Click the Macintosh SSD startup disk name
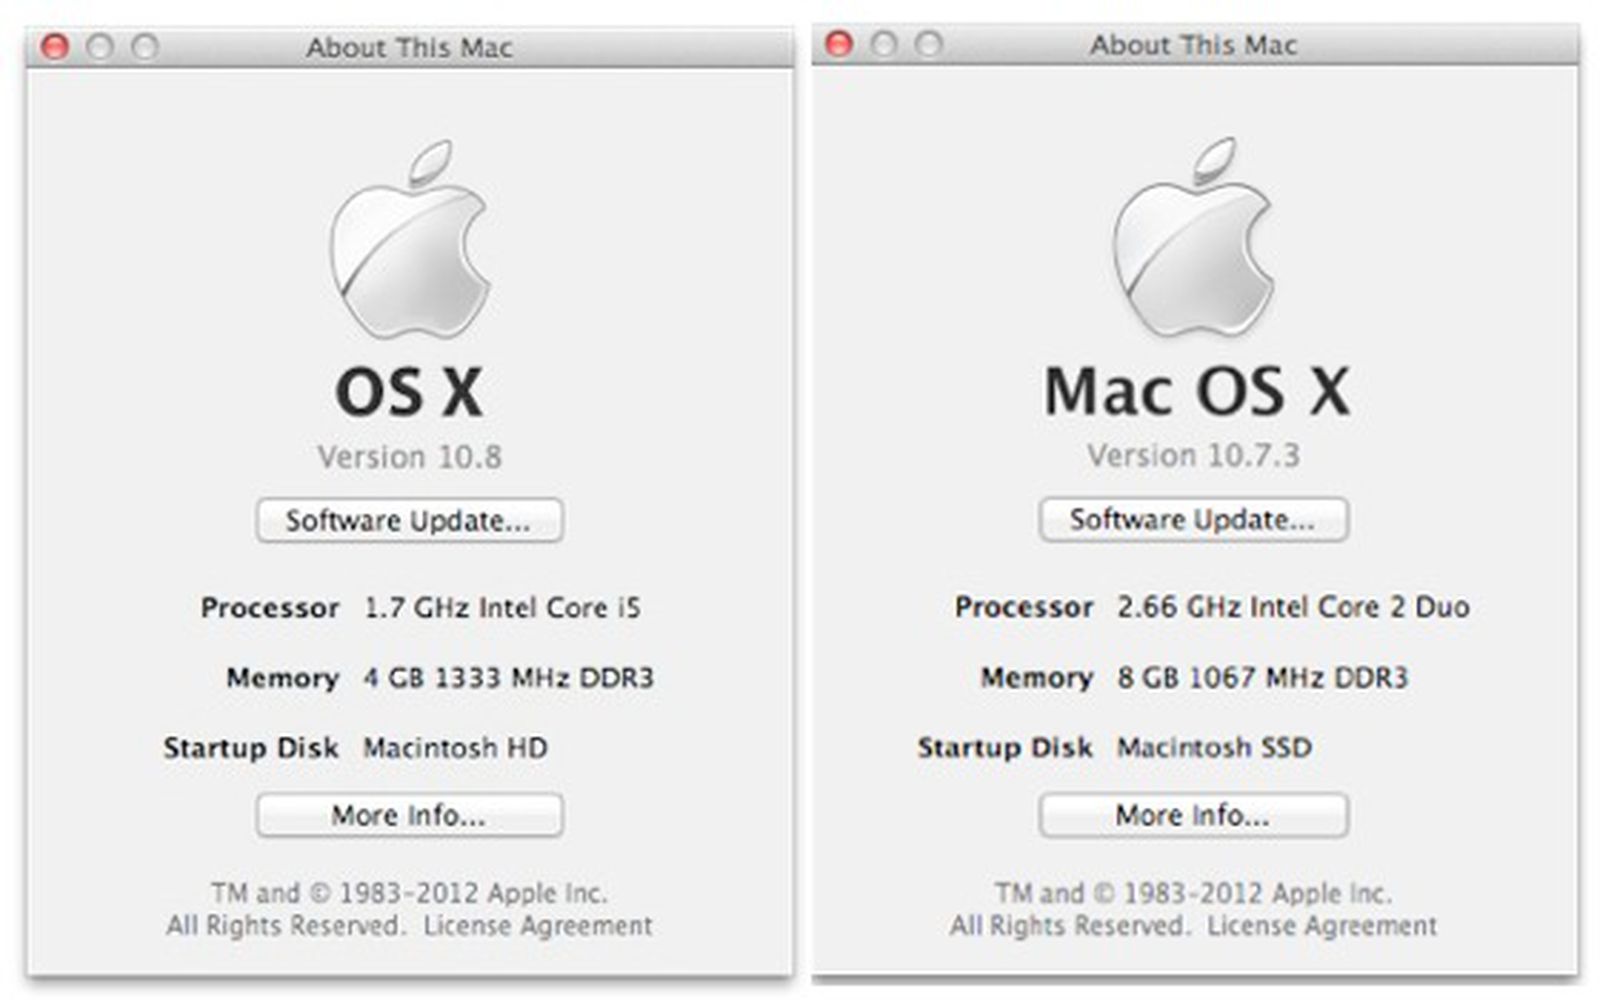This screenshot has height=1000, width=1600. [1214, 747]
